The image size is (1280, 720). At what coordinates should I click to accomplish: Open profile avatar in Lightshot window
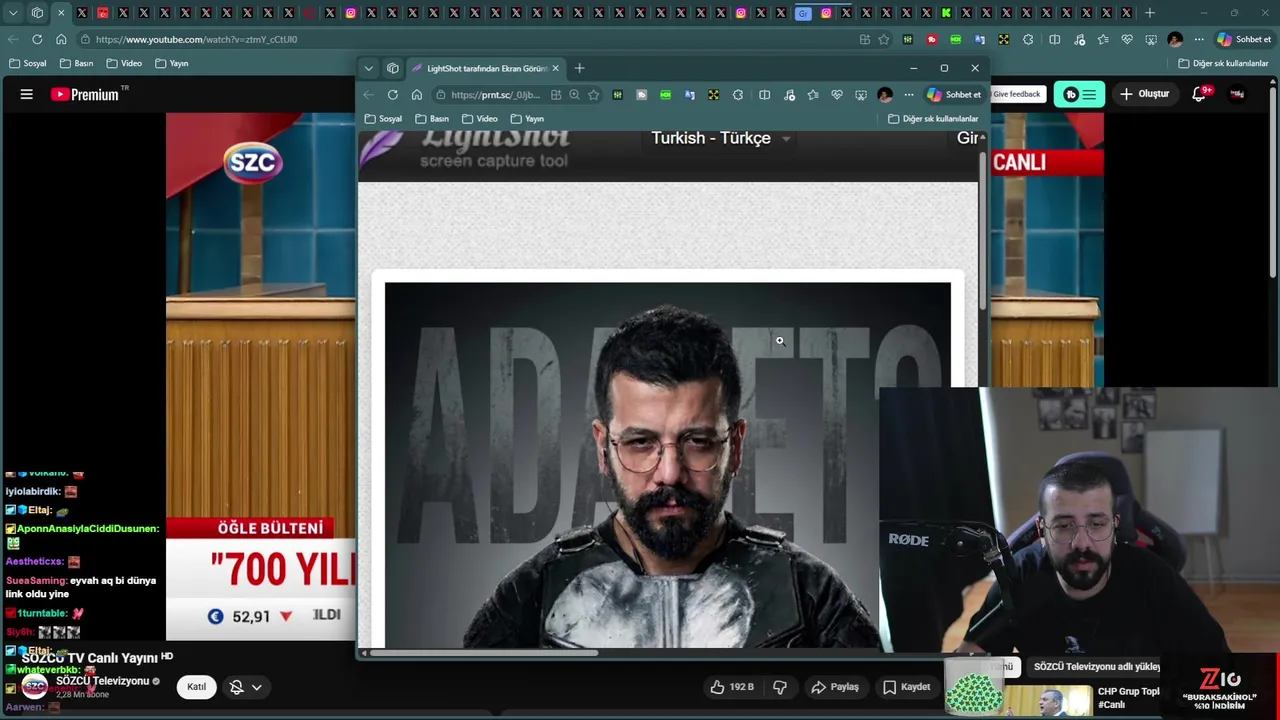click(885, 95)
